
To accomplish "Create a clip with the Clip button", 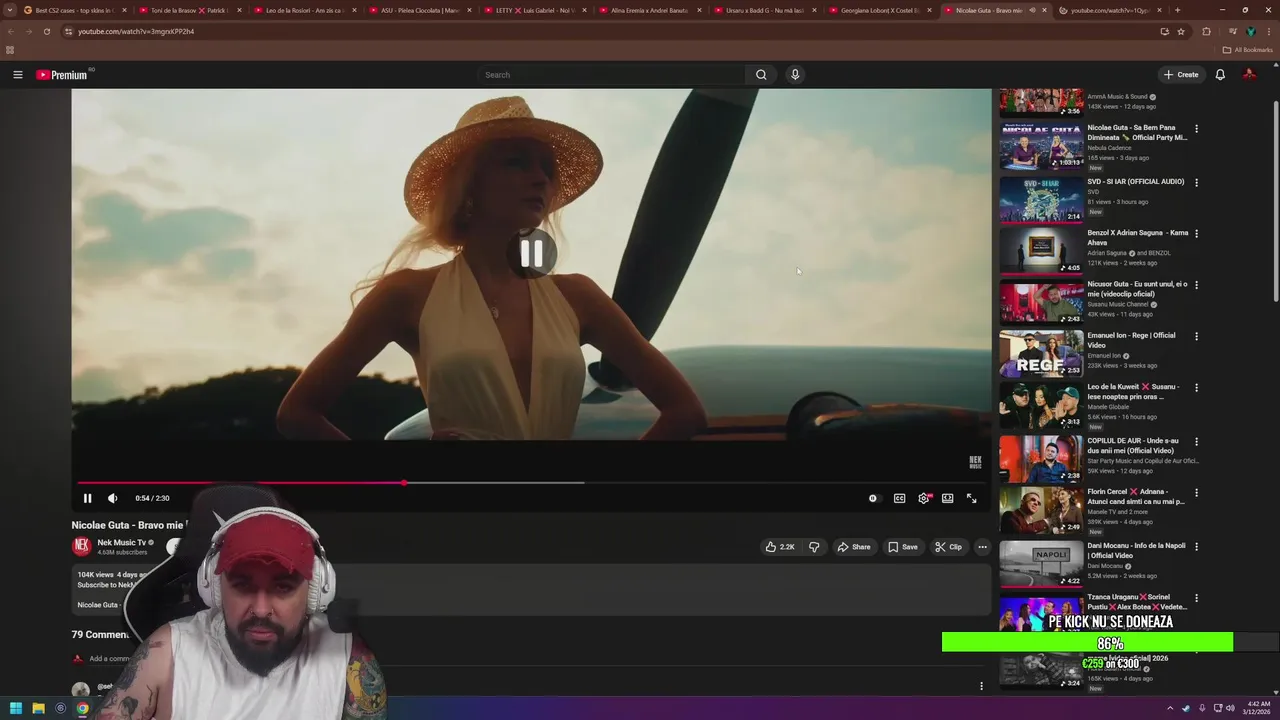I will pos(948,547).
